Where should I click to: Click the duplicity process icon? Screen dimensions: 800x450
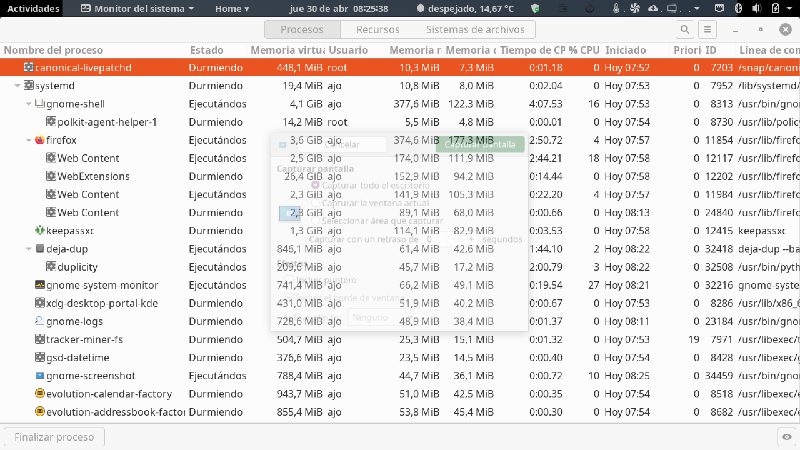[x=51, y=267]
